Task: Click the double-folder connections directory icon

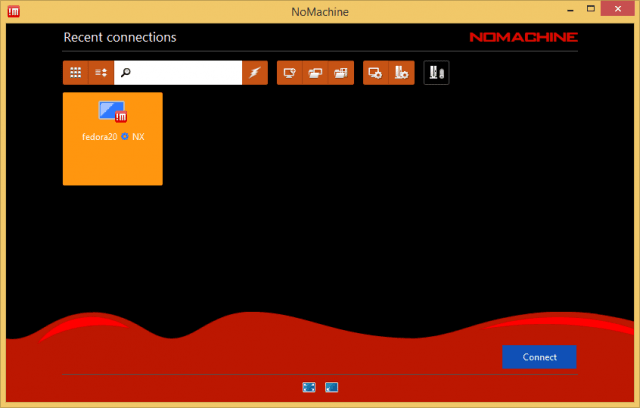Action: [x=341, y=73]
